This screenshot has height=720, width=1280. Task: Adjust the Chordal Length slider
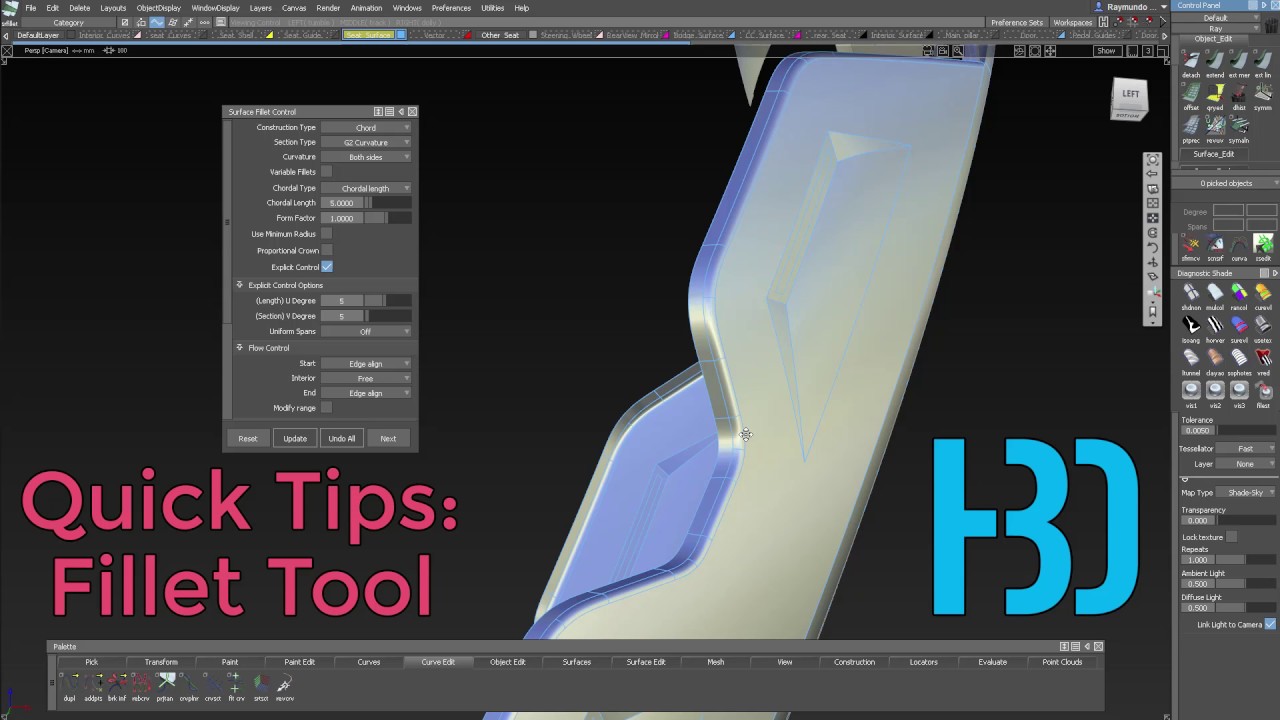[386, 203]
